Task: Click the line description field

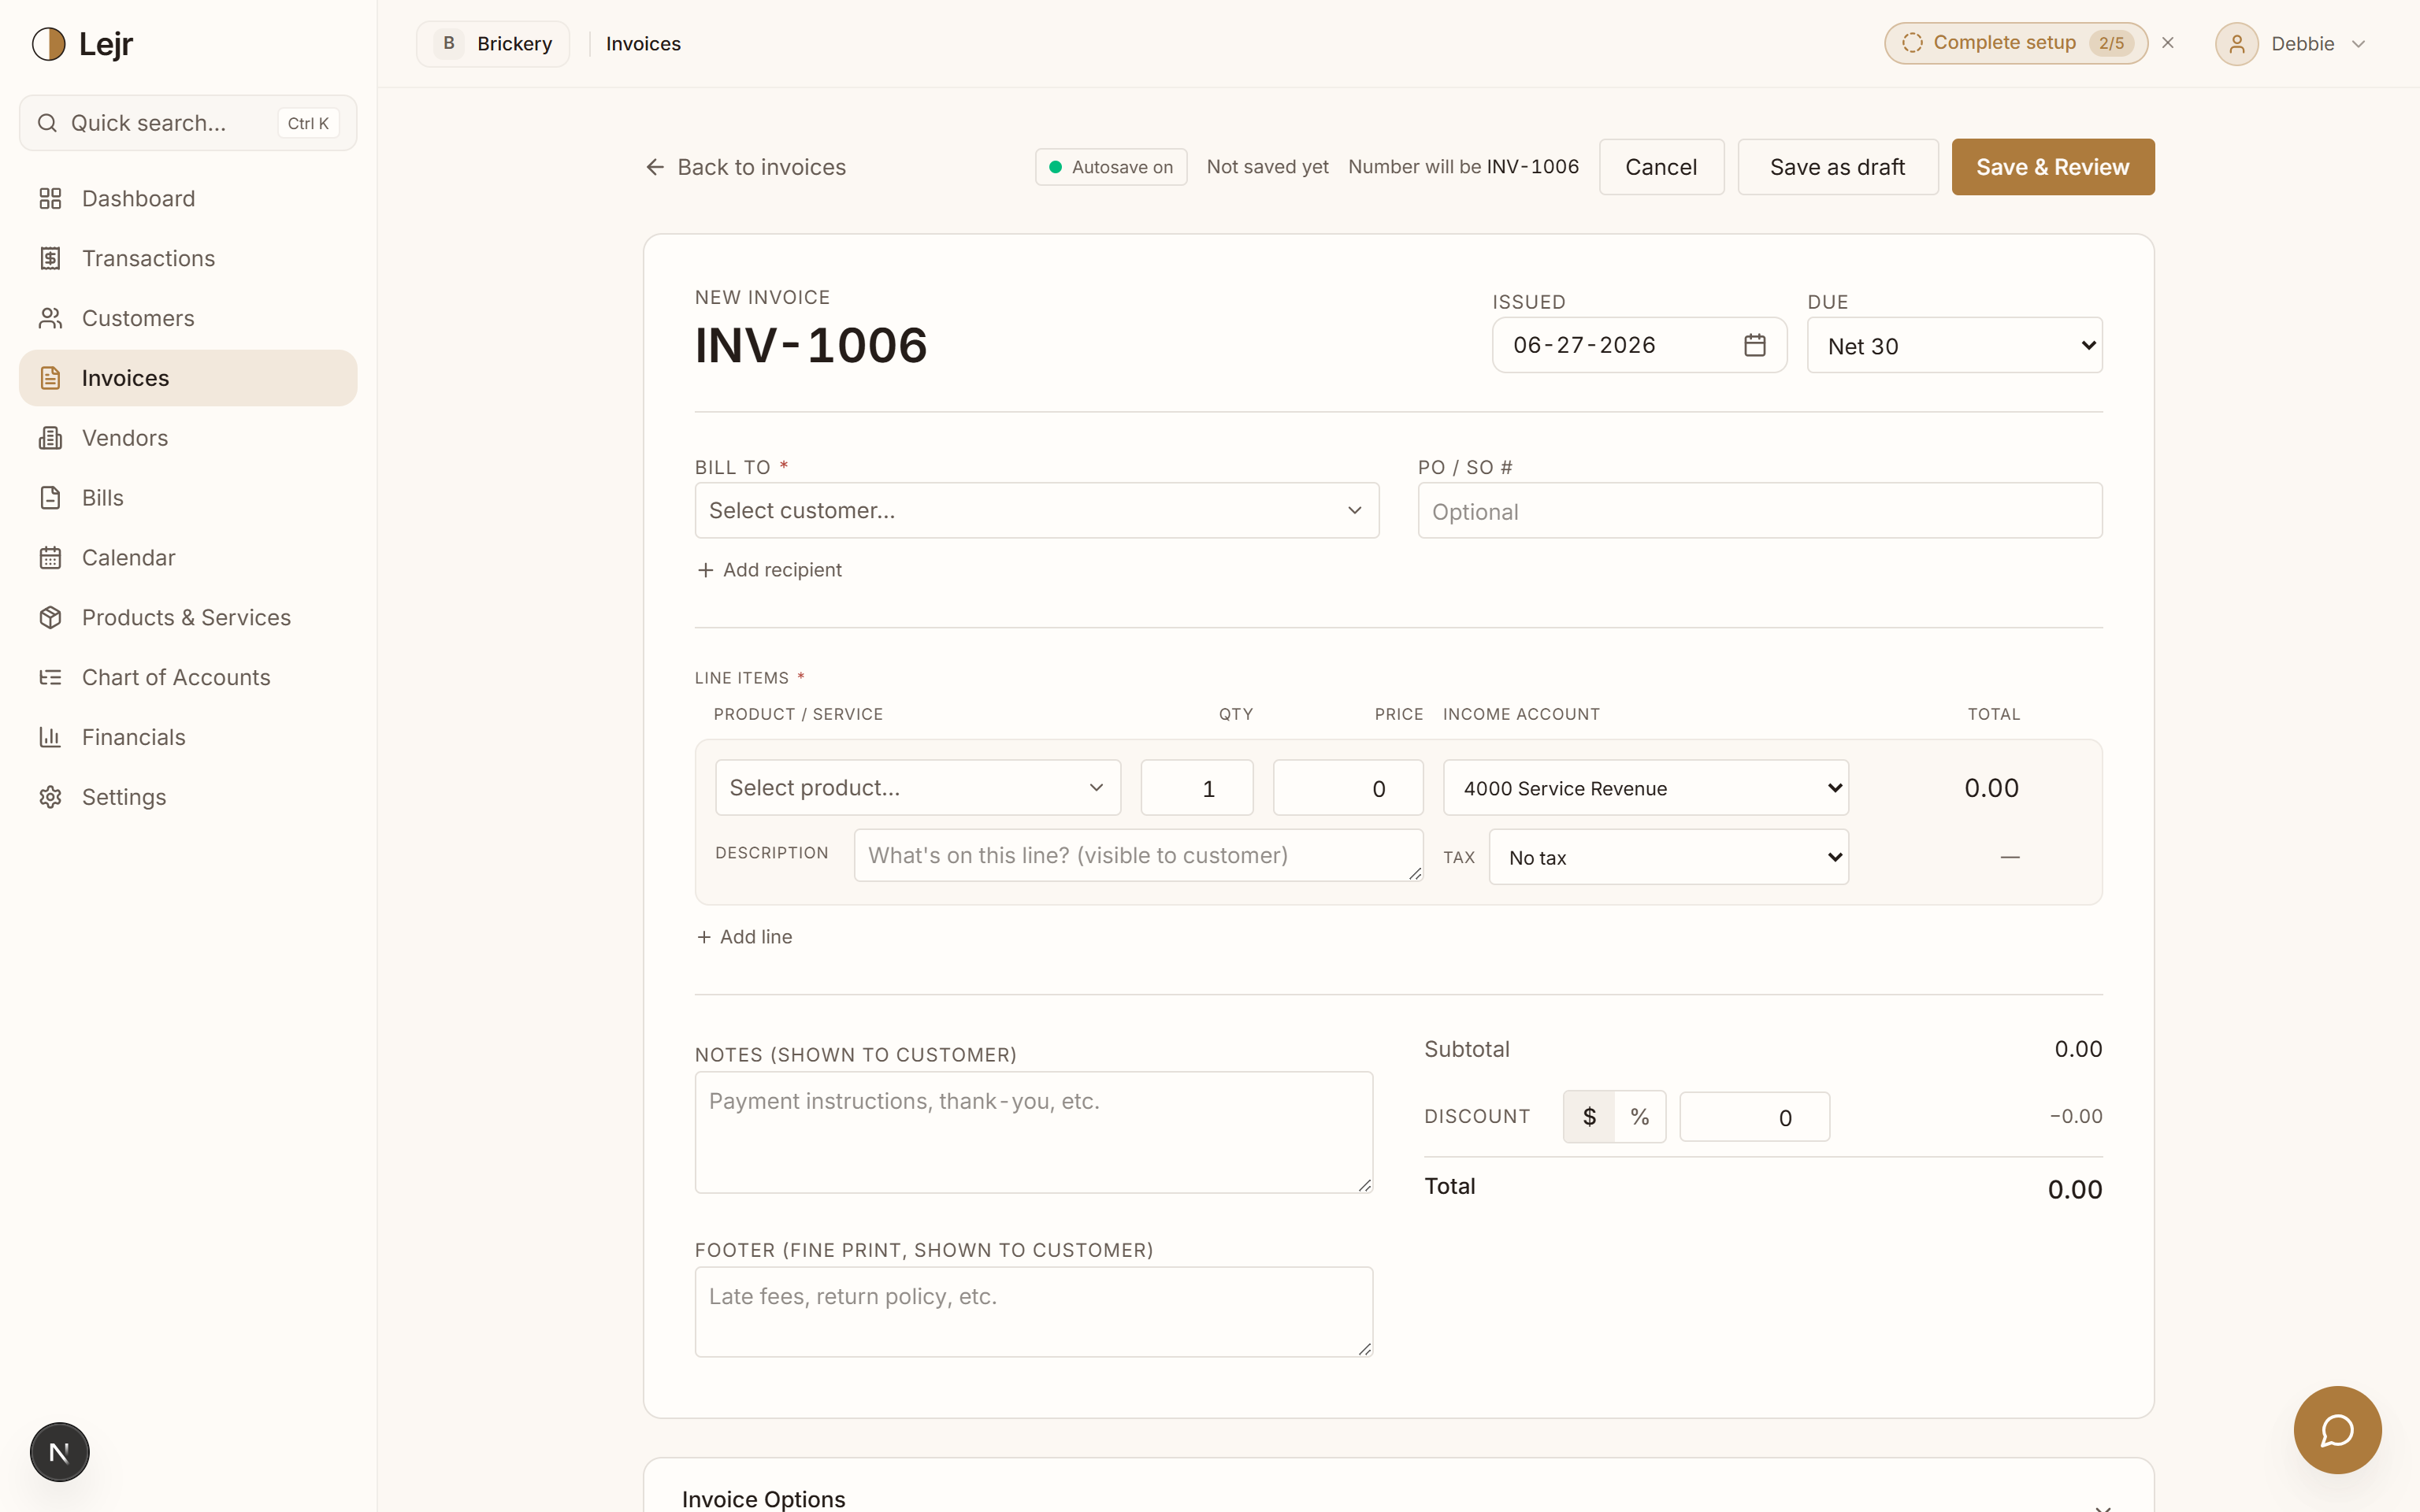Action: [1139, 855]
